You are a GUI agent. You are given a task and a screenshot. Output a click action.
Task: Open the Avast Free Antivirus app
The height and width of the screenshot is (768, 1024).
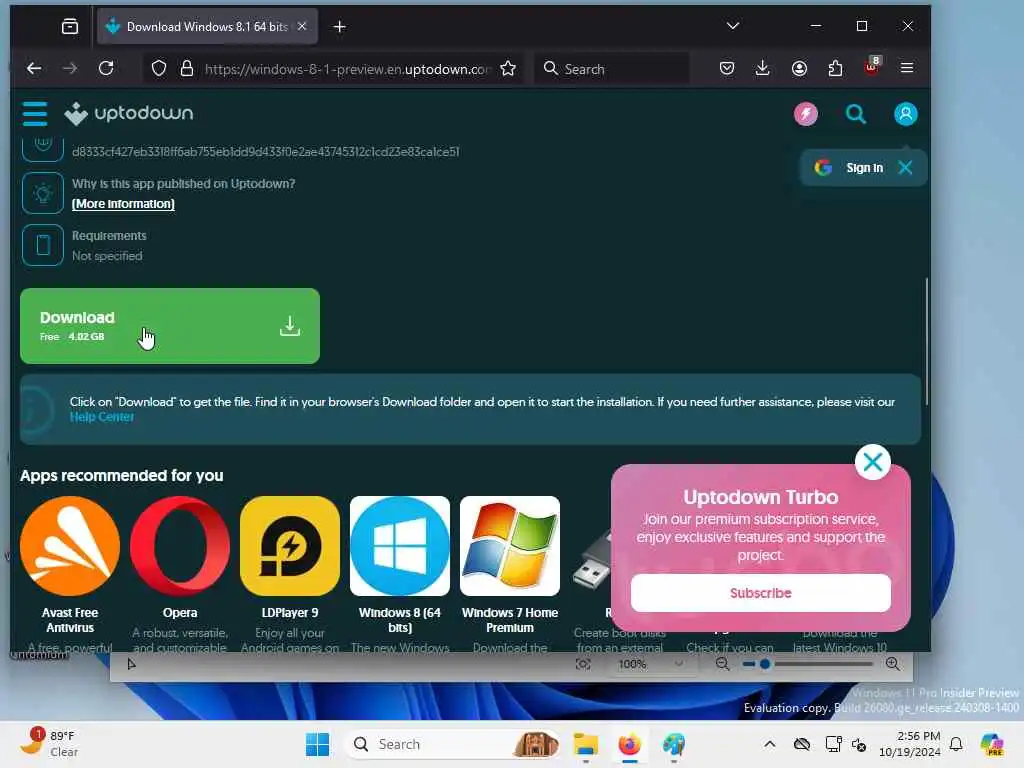(70, 546)
